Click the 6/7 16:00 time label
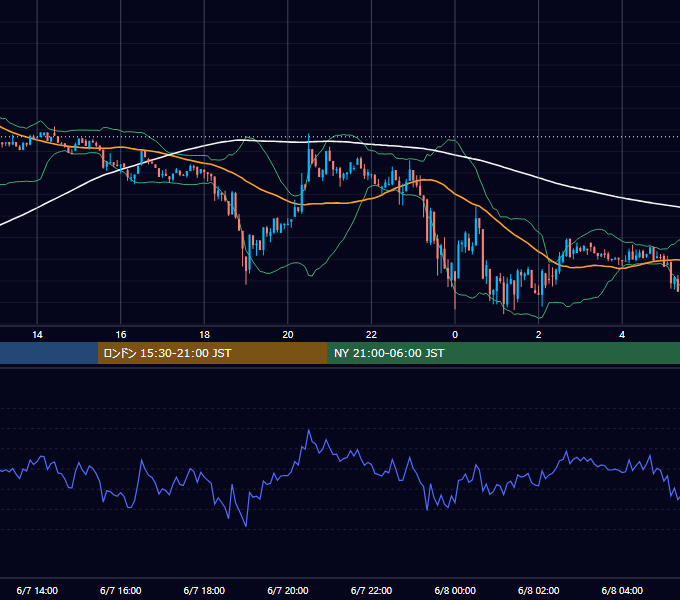The height and width of the screenshot is (600, 680). point(121,591)
